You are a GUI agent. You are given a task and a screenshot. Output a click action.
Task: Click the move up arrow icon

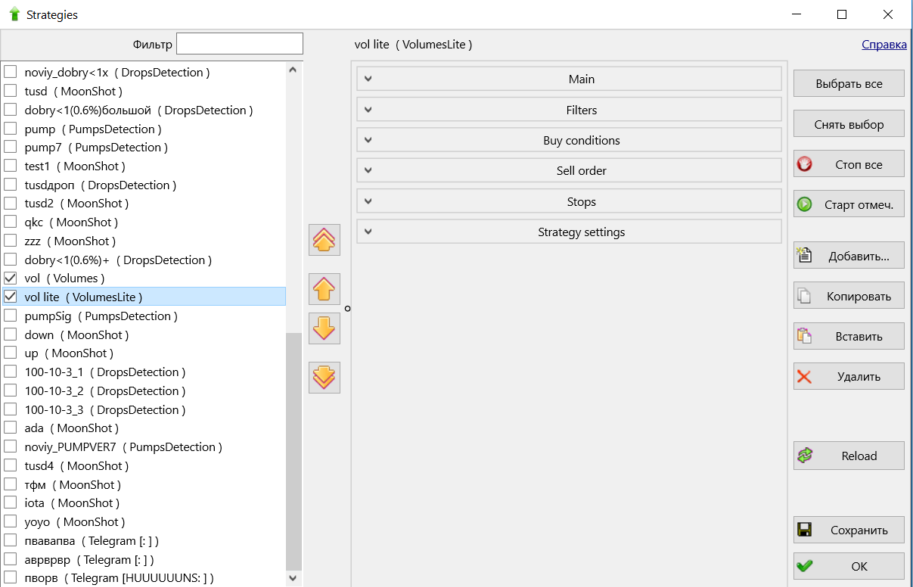click(325, 290)
